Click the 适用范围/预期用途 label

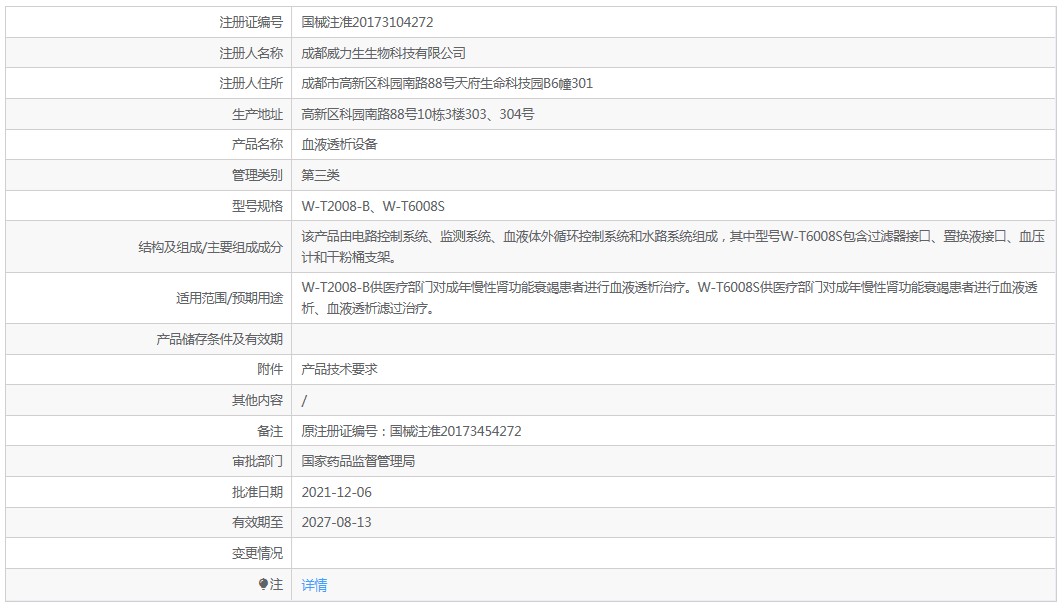229,298
